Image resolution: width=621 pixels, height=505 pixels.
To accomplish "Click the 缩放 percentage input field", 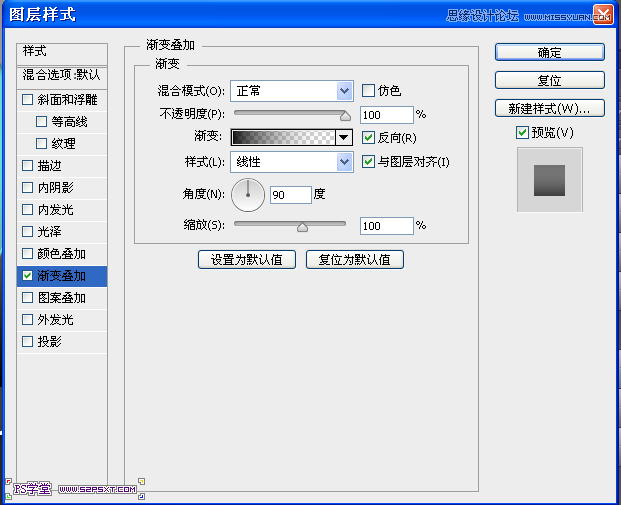I will tap(387, 226).
